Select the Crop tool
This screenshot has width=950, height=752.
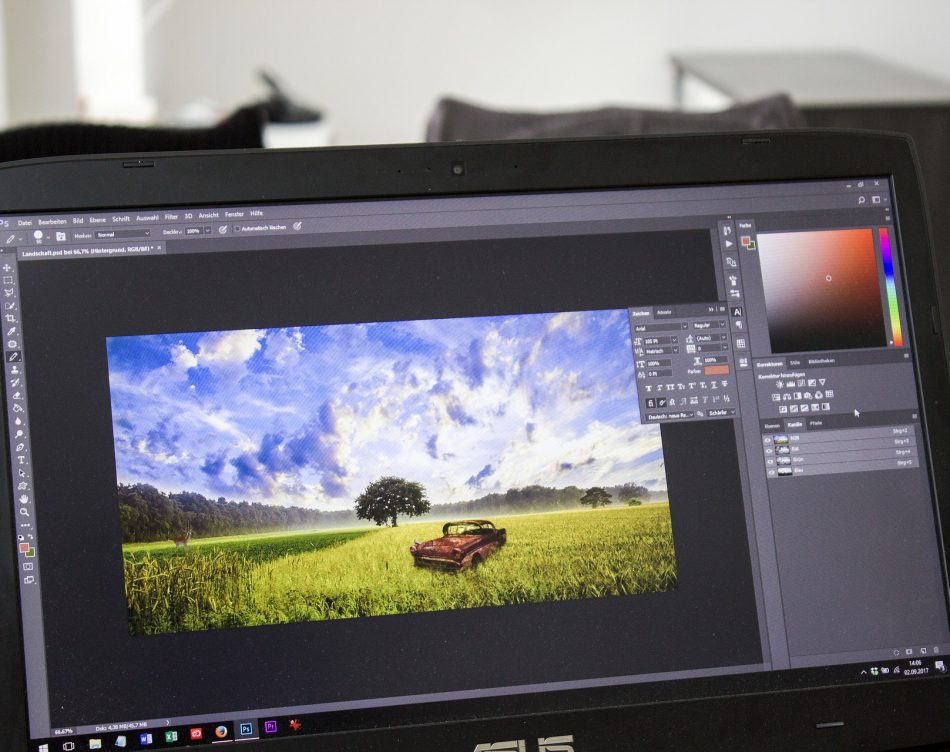[x=11, y=318]
